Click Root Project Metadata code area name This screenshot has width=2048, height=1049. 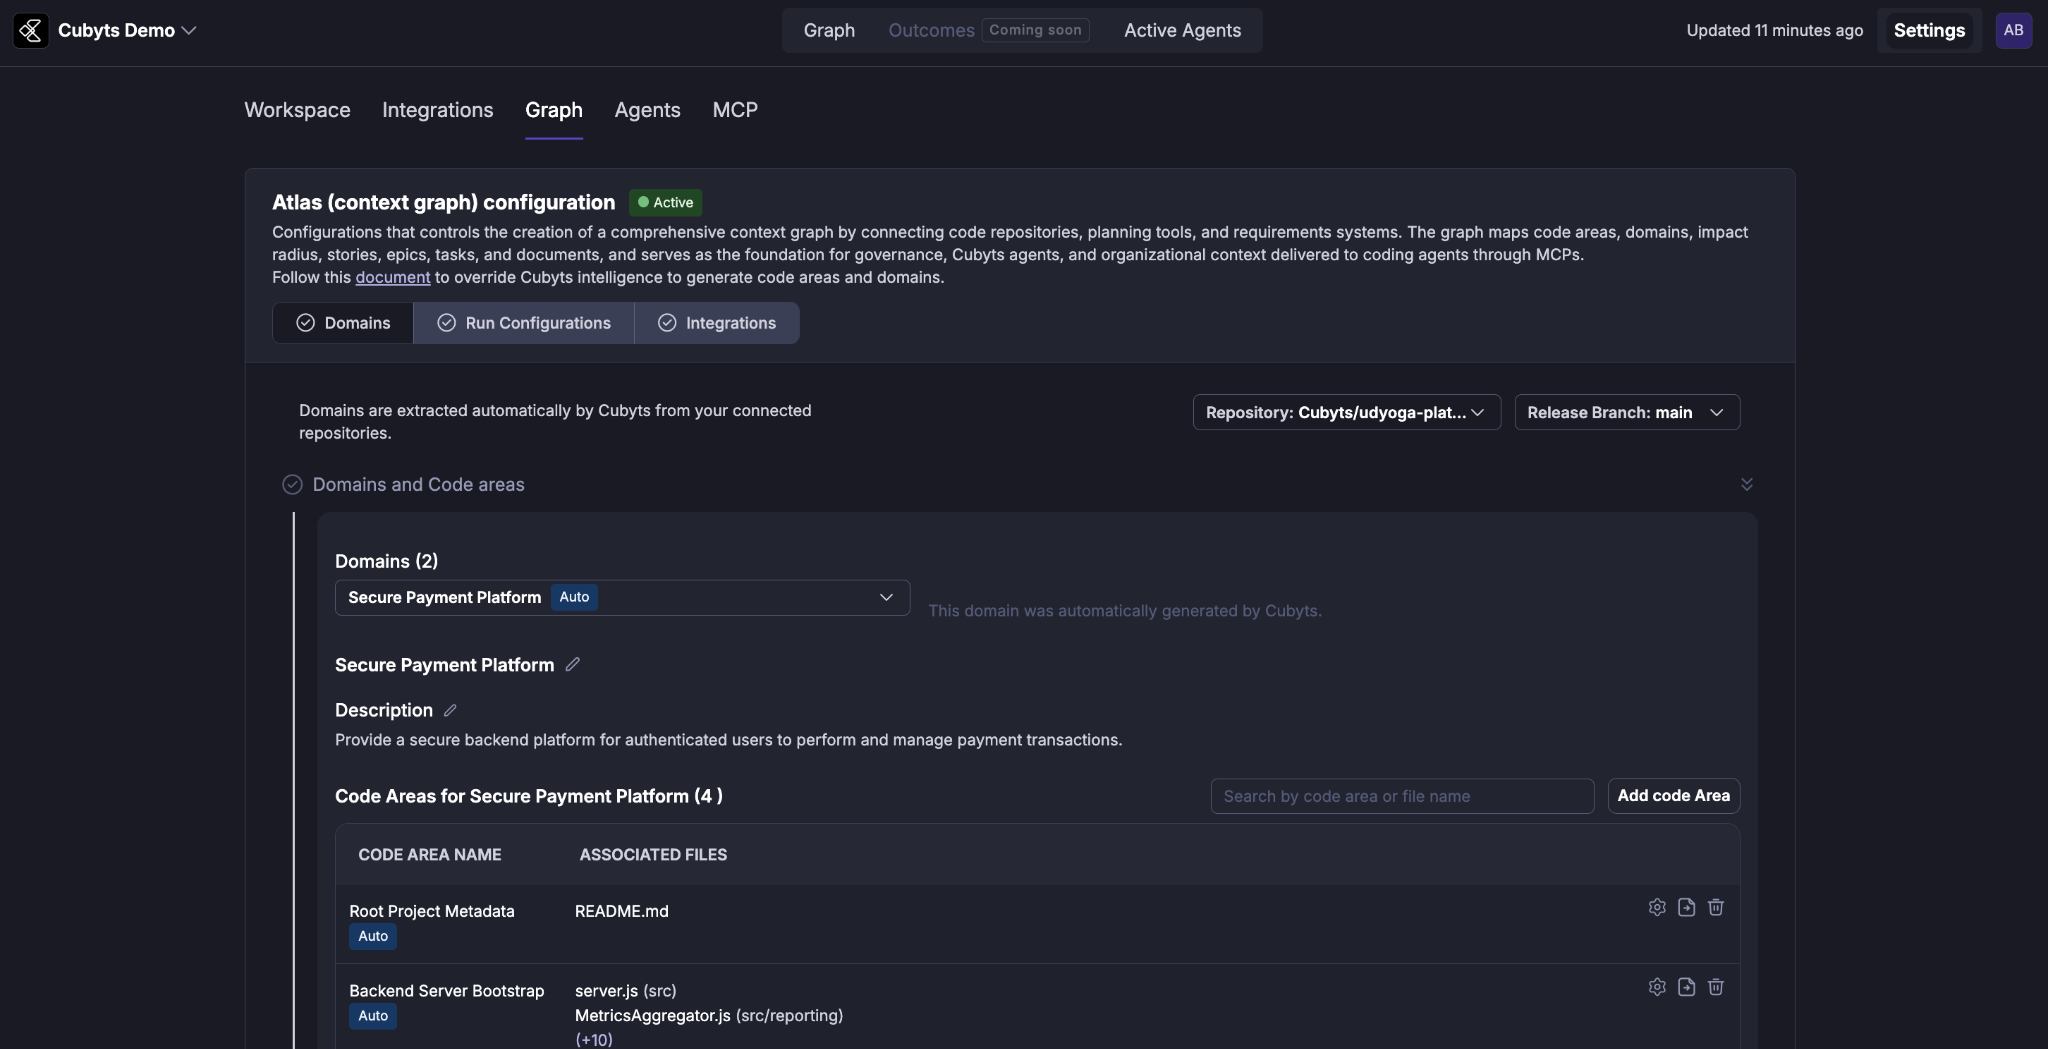[x=432, y=911]
